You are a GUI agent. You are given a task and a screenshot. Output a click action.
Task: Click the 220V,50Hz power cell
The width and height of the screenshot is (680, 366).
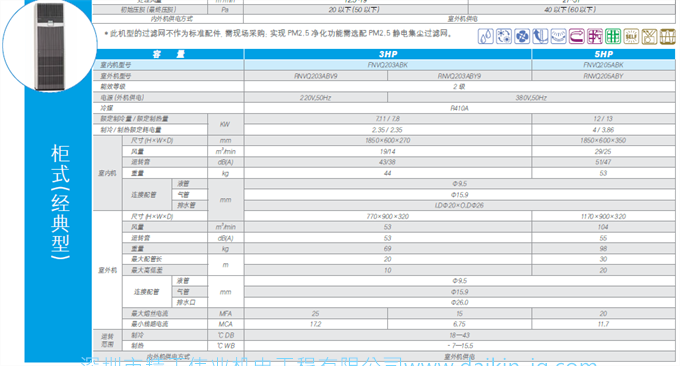(316, 98)
